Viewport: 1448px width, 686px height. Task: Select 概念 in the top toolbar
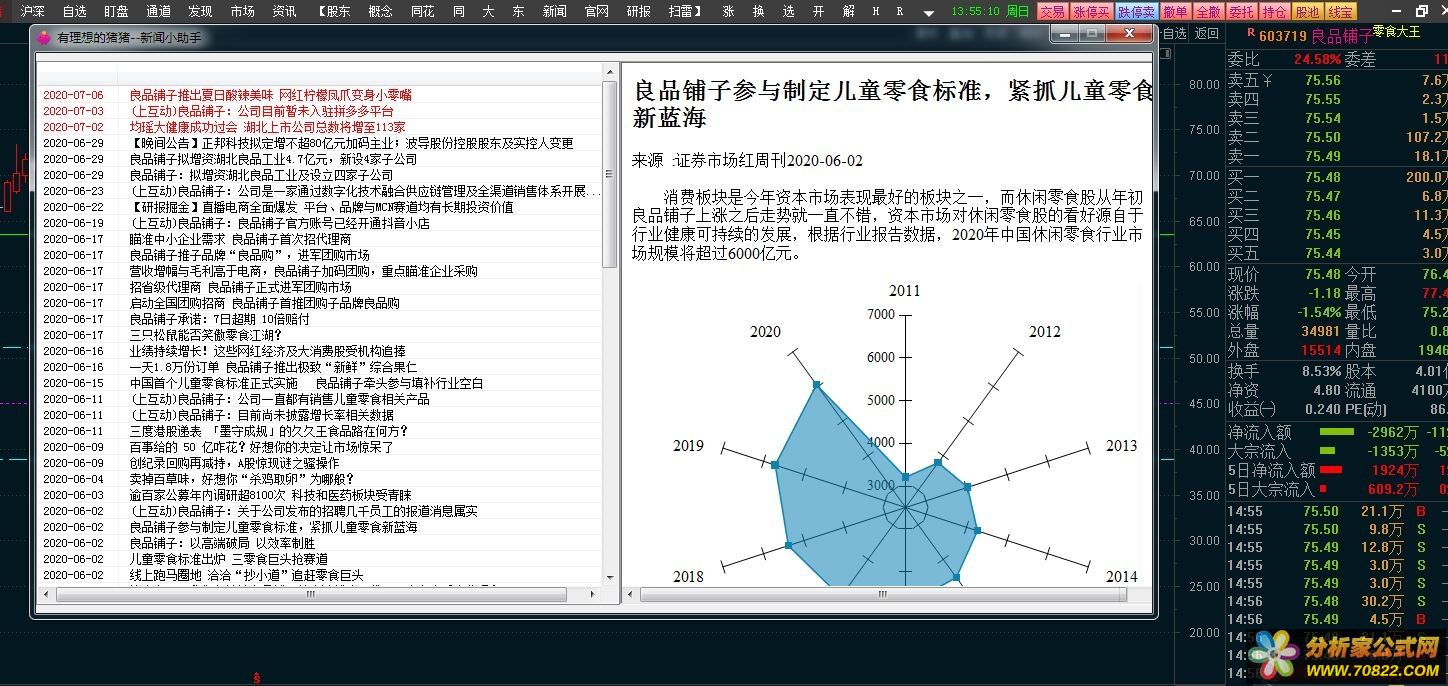[x=380, y=11]
